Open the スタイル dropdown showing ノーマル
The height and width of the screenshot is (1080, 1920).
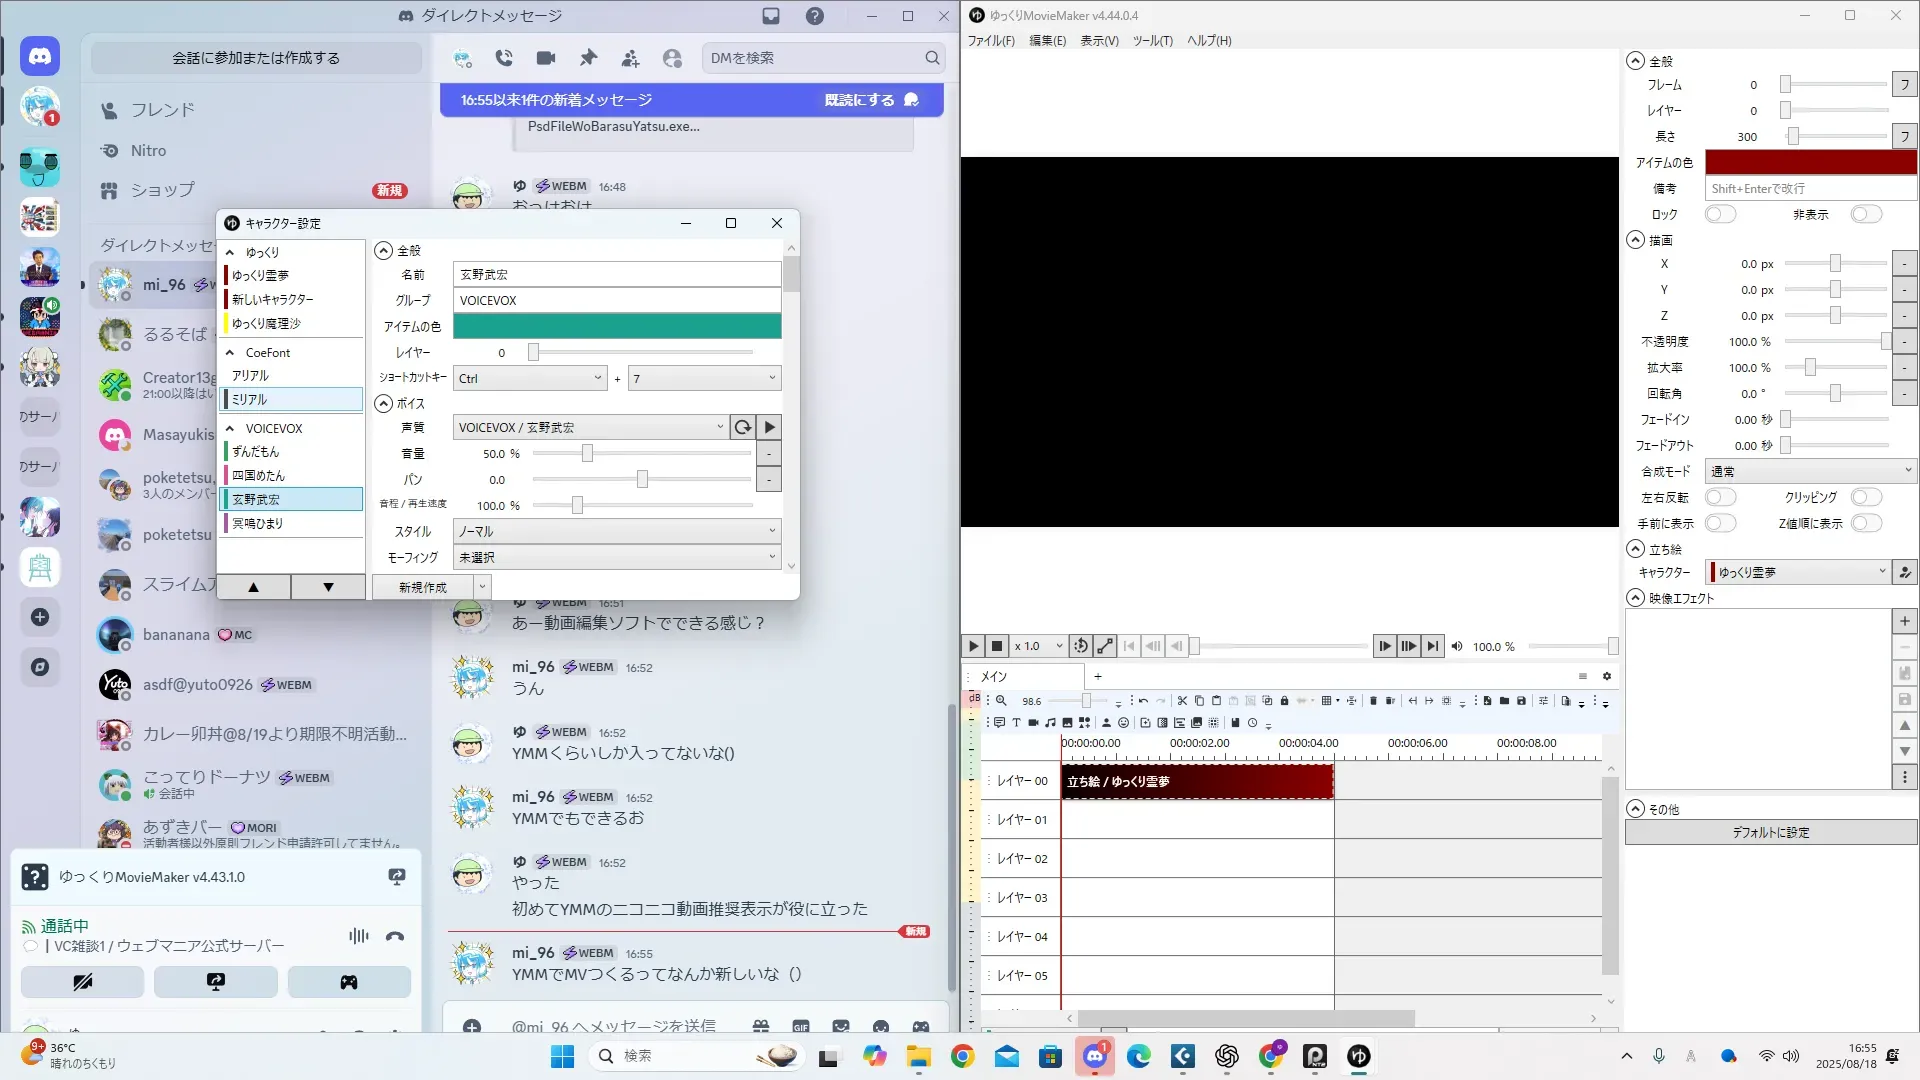[616, 531]
